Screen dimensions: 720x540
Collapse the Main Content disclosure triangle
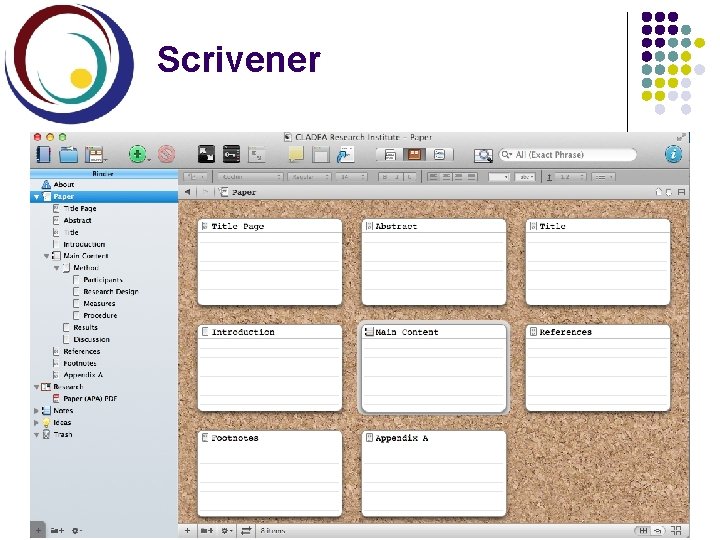click(47, 256)
